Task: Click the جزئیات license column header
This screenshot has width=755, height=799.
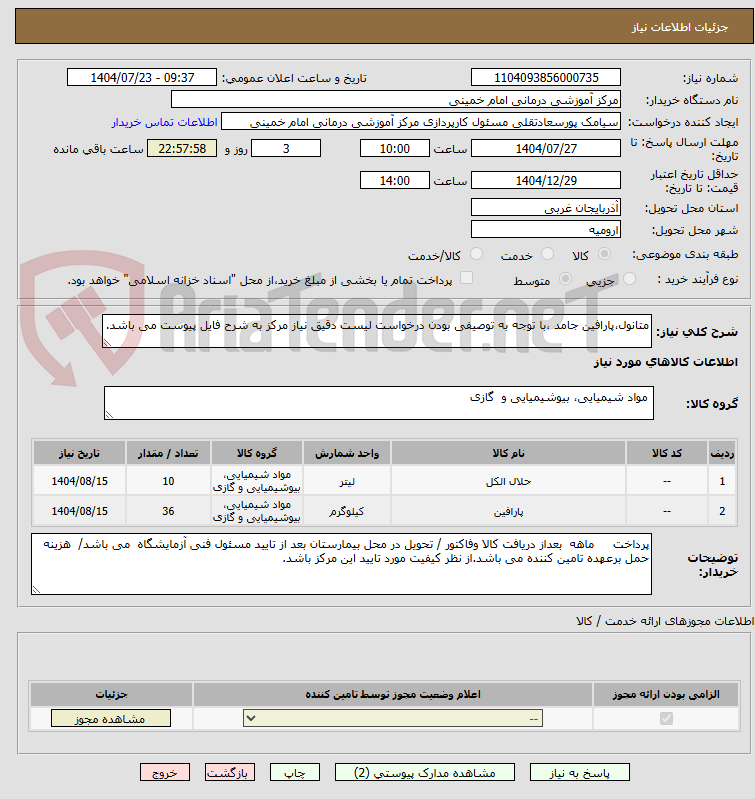Action: click(x=111, y=695)
